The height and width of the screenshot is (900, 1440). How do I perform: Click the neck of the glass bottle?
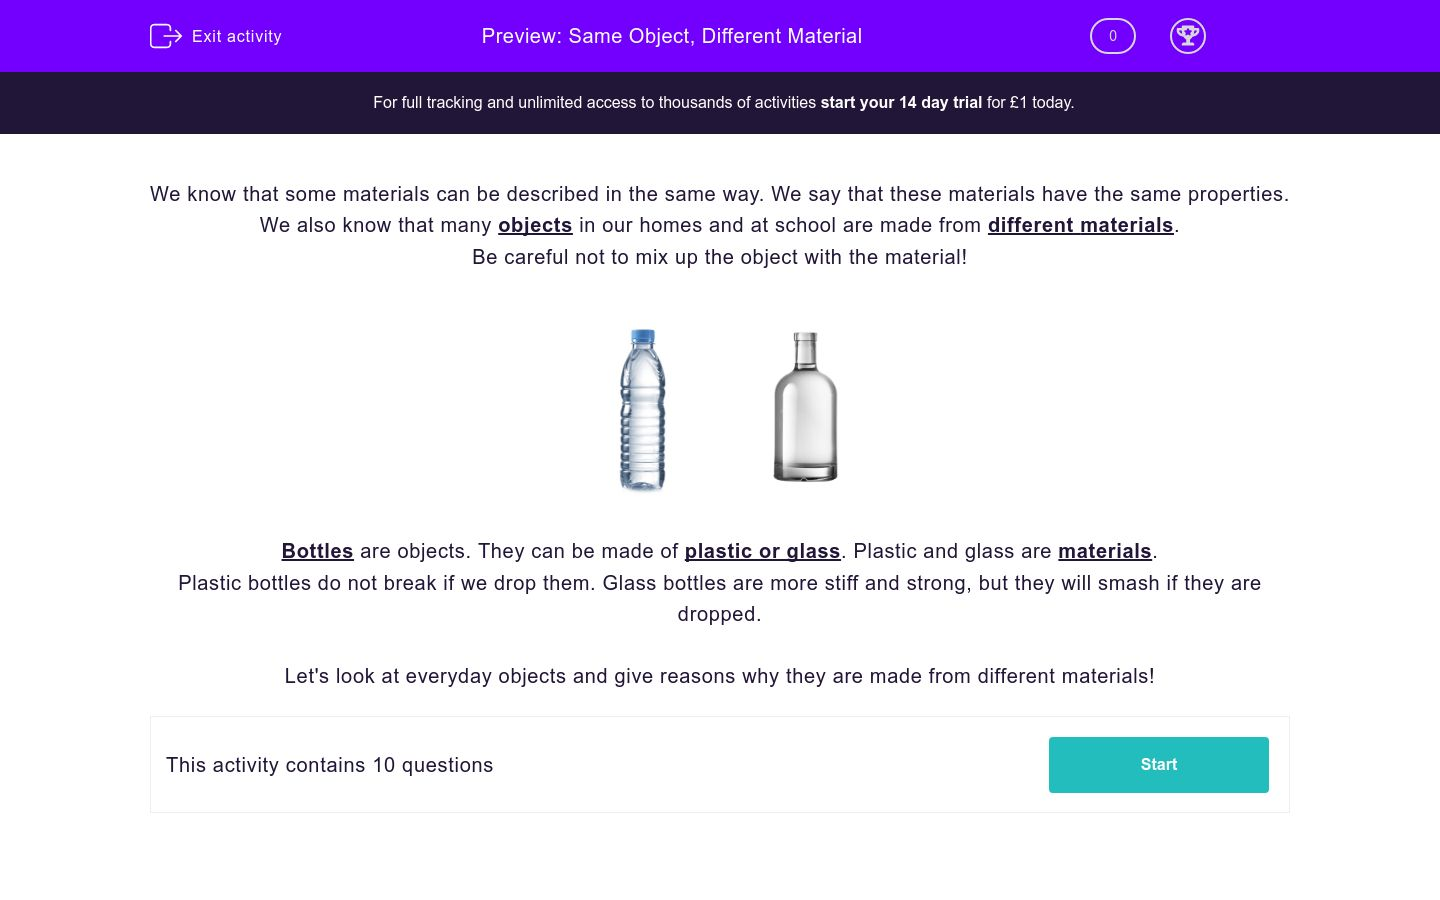tap(805, 350)
